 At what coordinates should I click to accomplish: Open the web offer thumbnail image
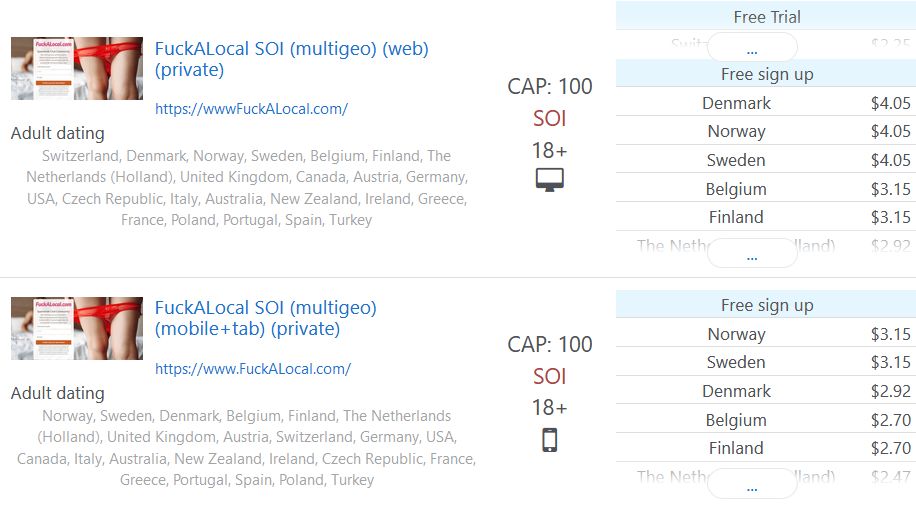[x=77, y=68]
